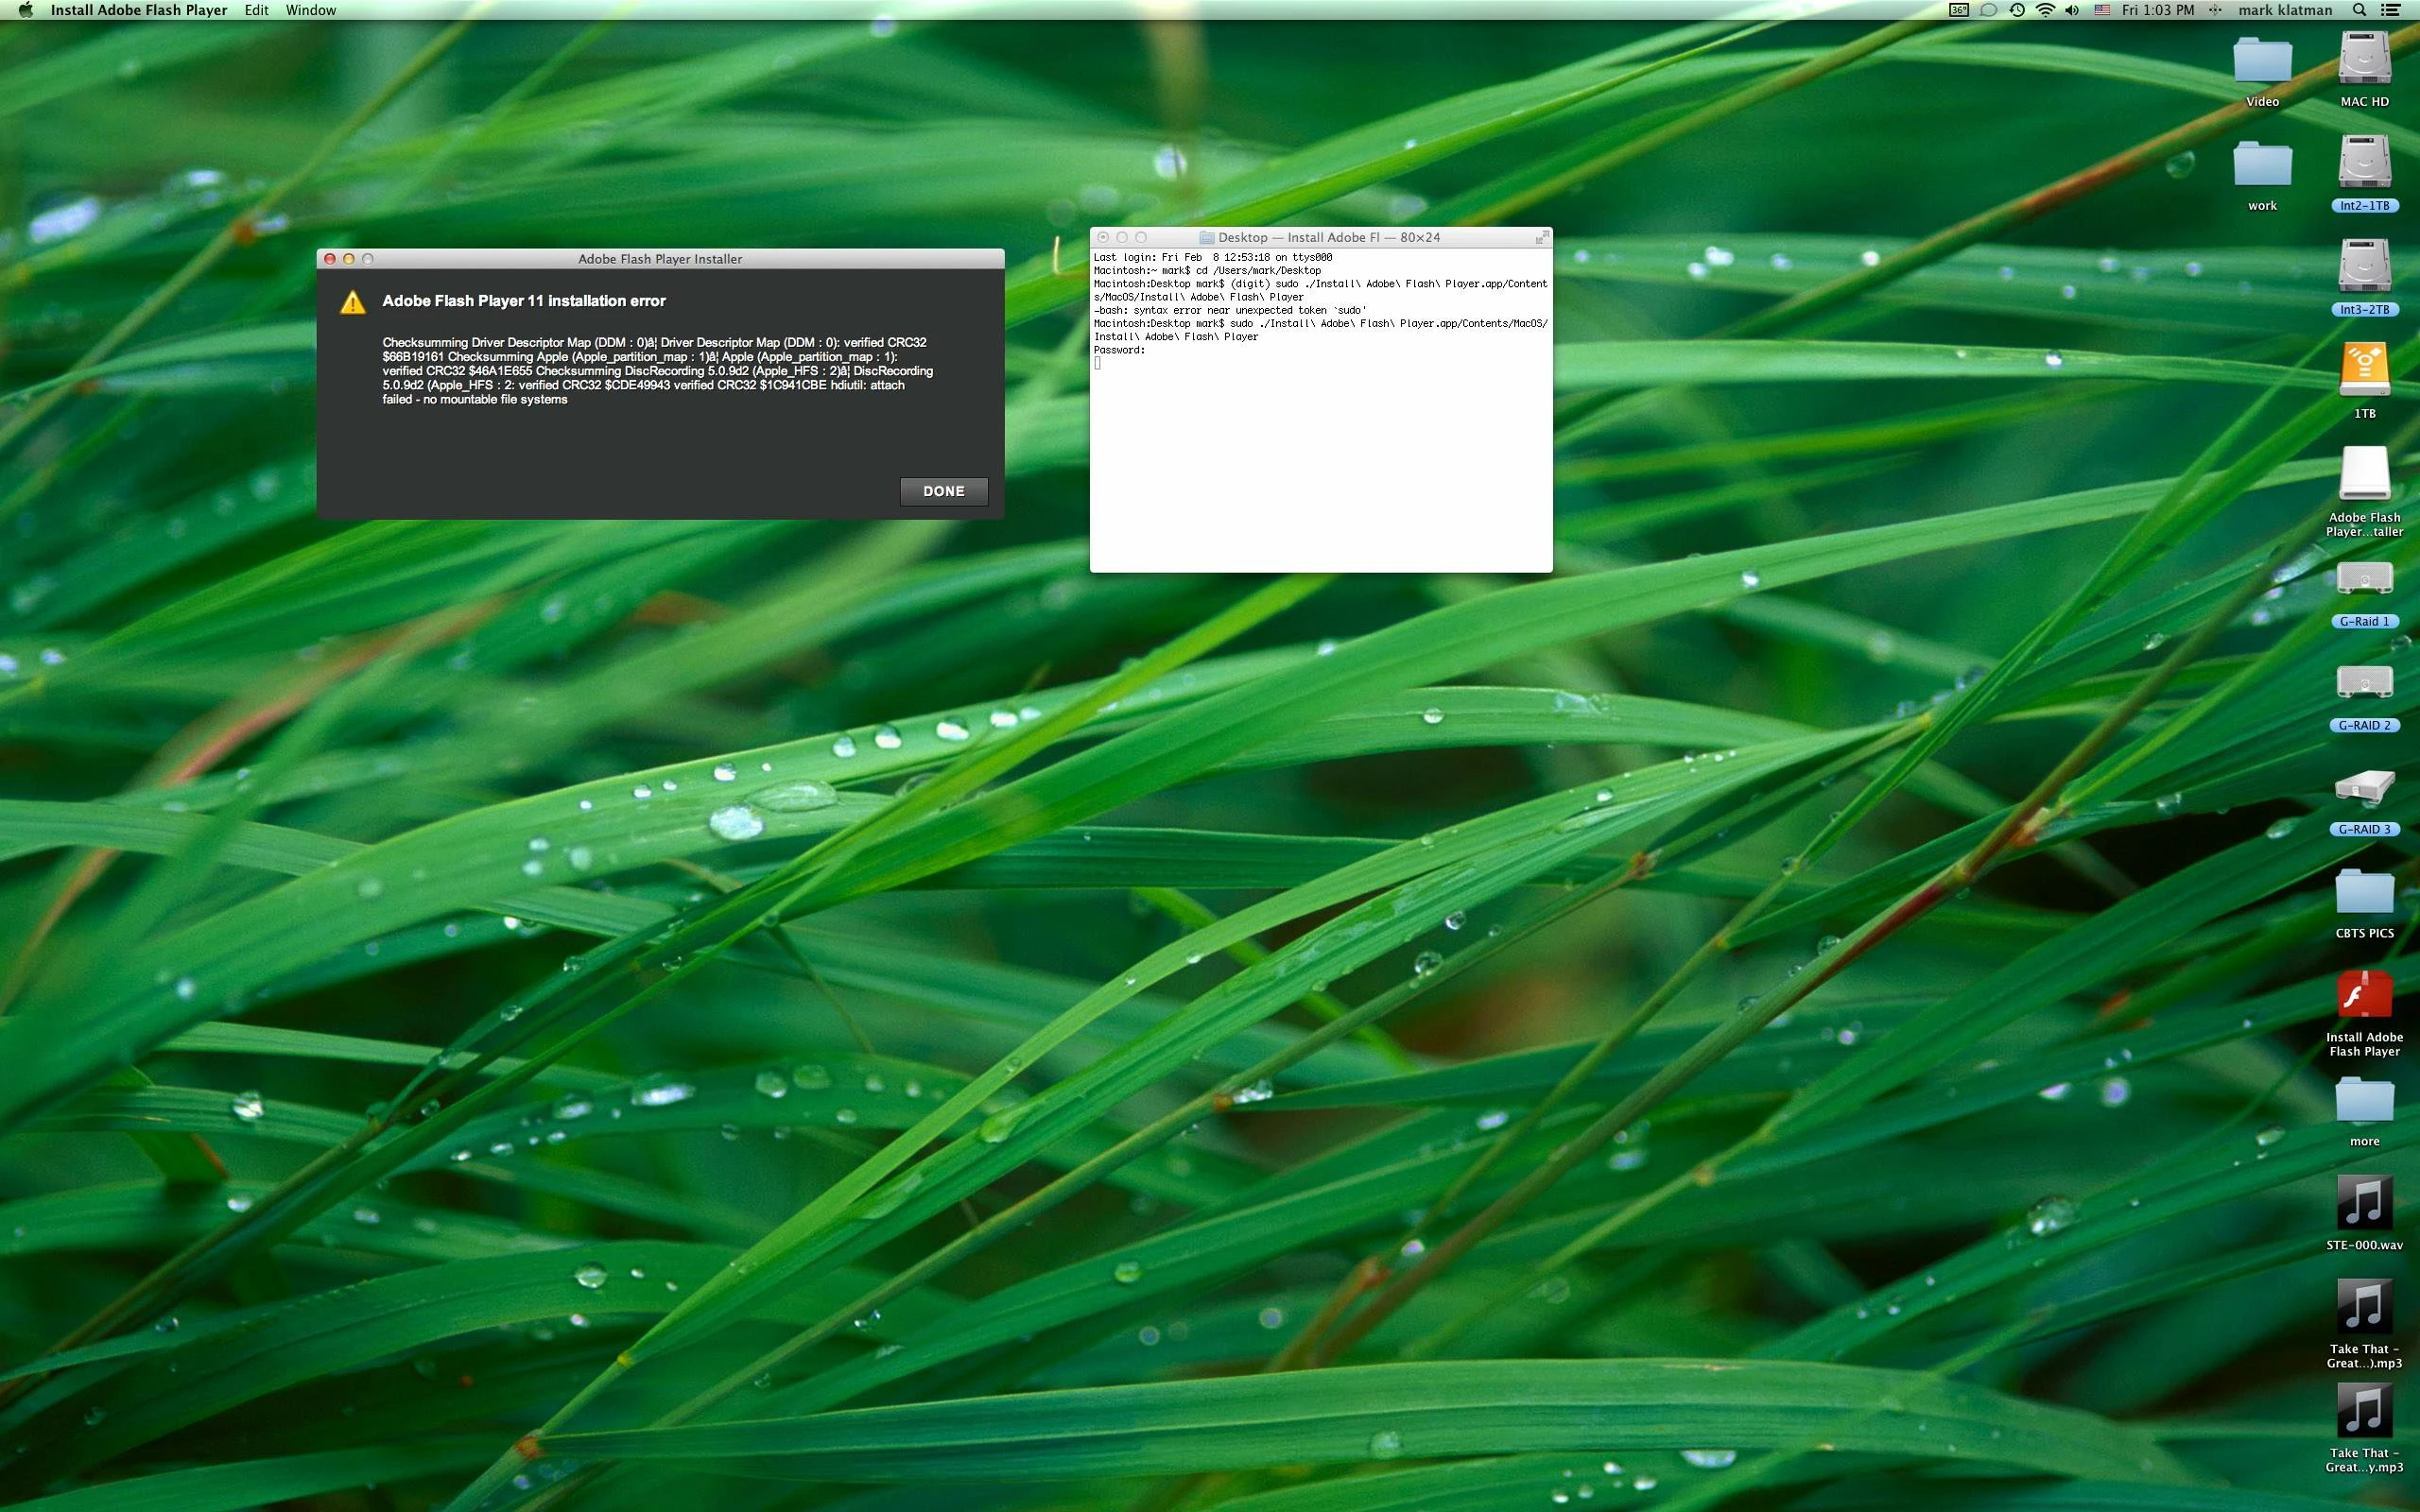Open the Window menu
Viewport: 2420px width, 1512px height.
pos(310,10)
